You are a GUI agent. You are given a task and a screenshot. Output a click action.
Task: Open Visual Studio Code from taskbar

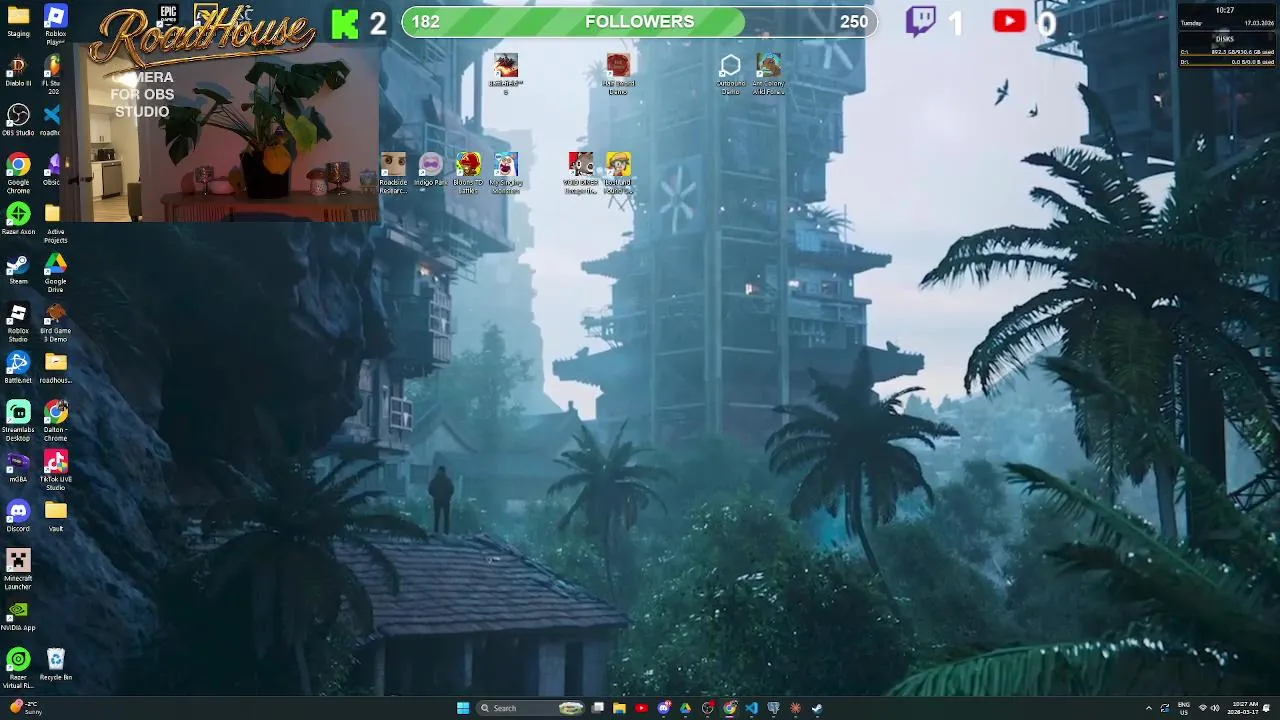tap(752, 708)
